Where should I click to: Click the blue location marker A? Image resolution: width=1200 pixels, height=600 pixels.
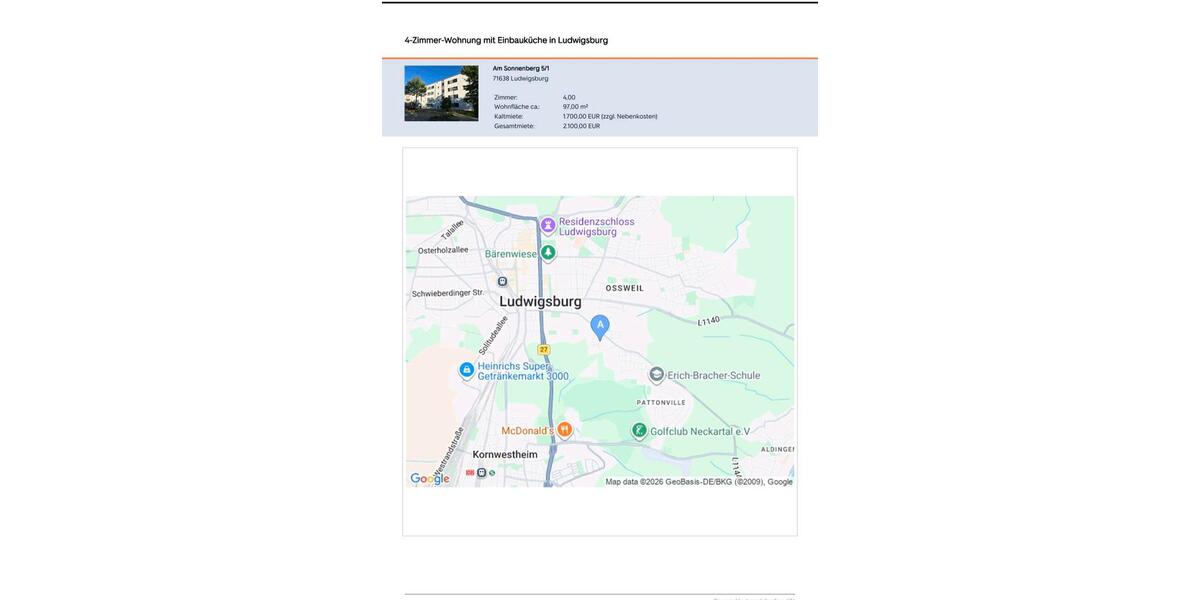click(x=600, y=326)
